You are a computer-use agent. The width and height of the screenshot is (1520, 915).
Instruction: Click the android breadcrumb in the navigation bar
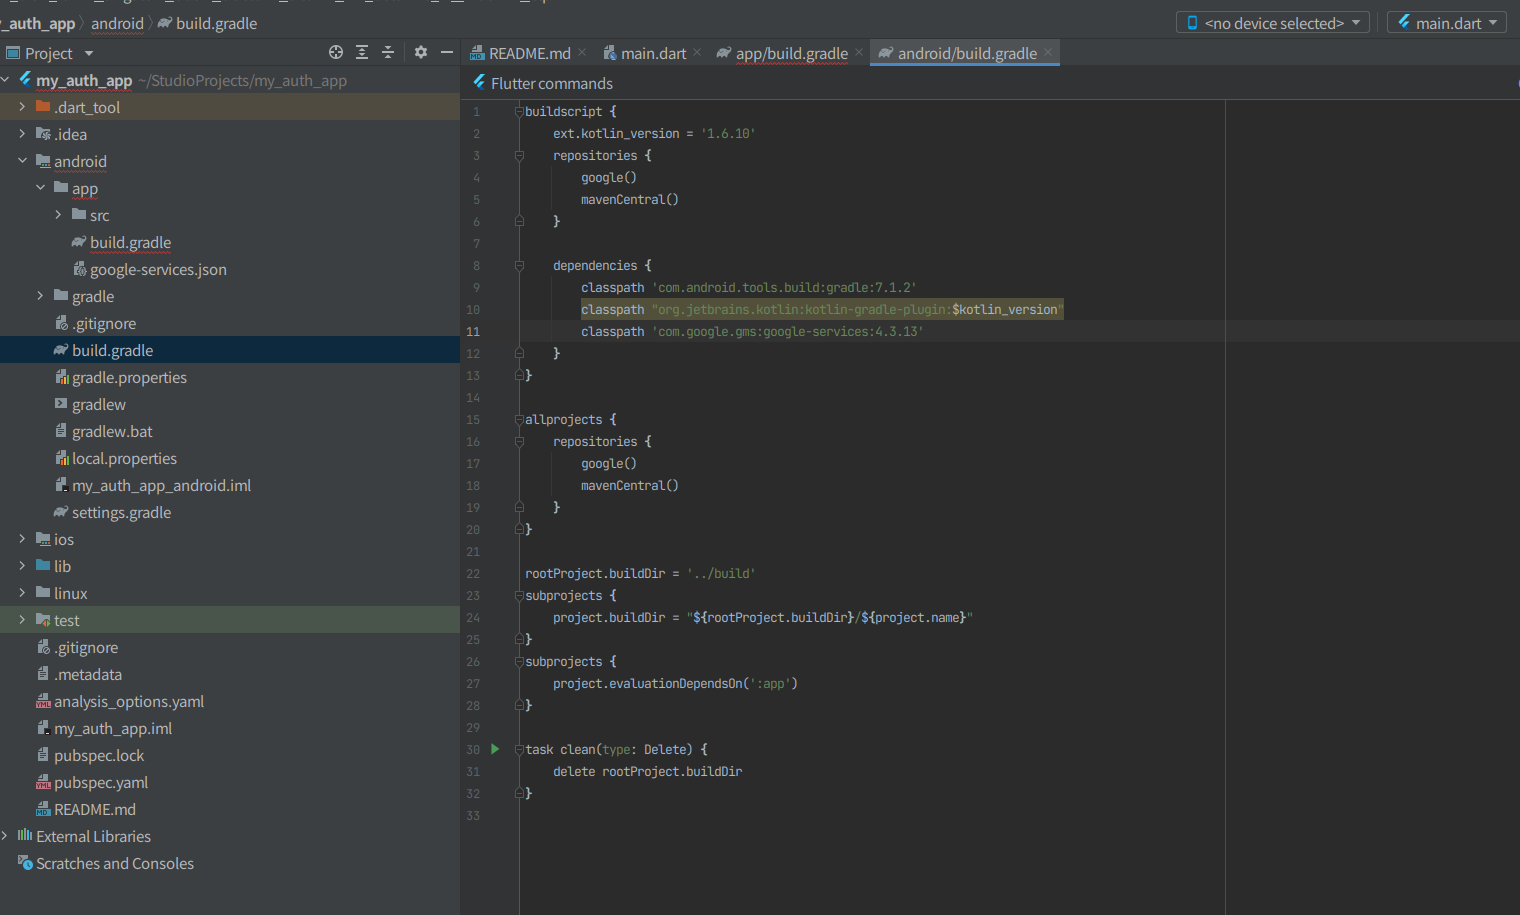pos(117,24)
